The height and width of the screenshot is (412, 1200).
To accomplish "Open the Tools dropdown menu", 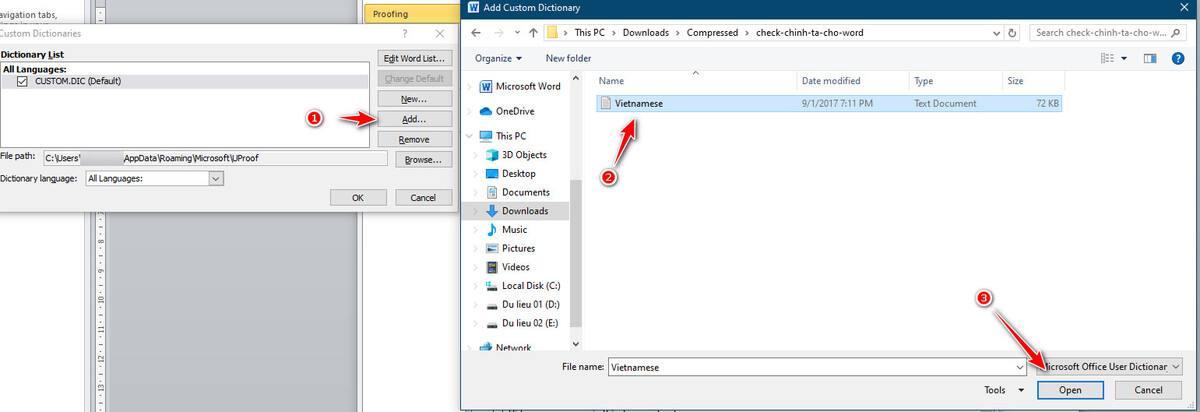I will click(x=1005, y=391).
